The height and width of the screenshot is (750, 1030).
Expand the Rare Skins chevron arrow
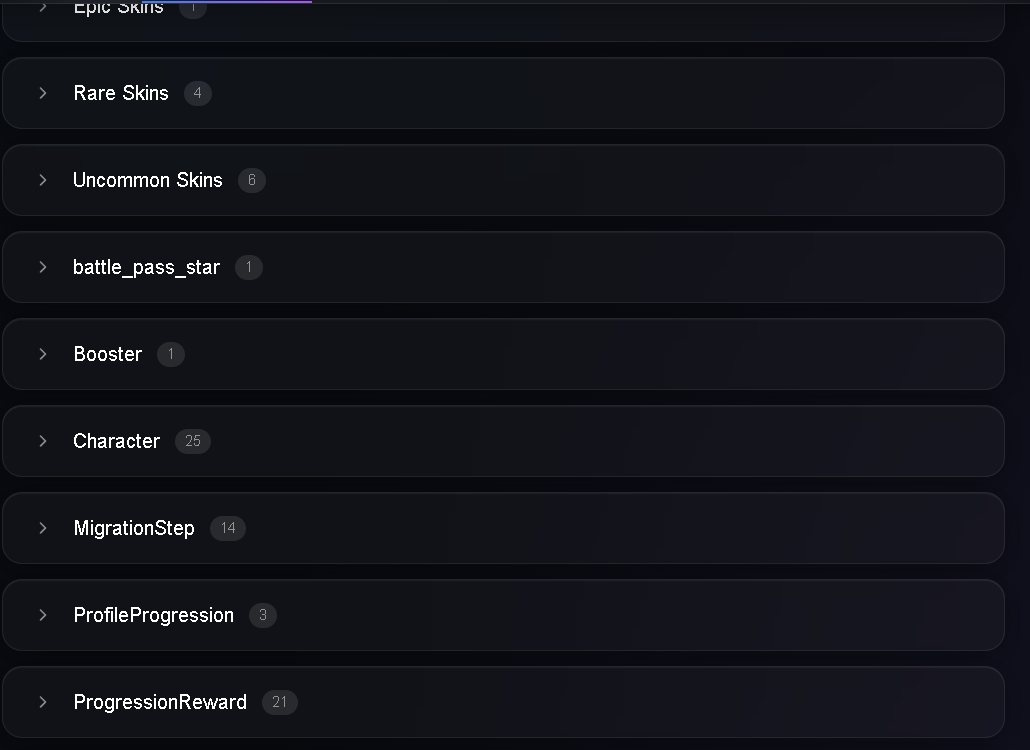click(x=43, y=93)
